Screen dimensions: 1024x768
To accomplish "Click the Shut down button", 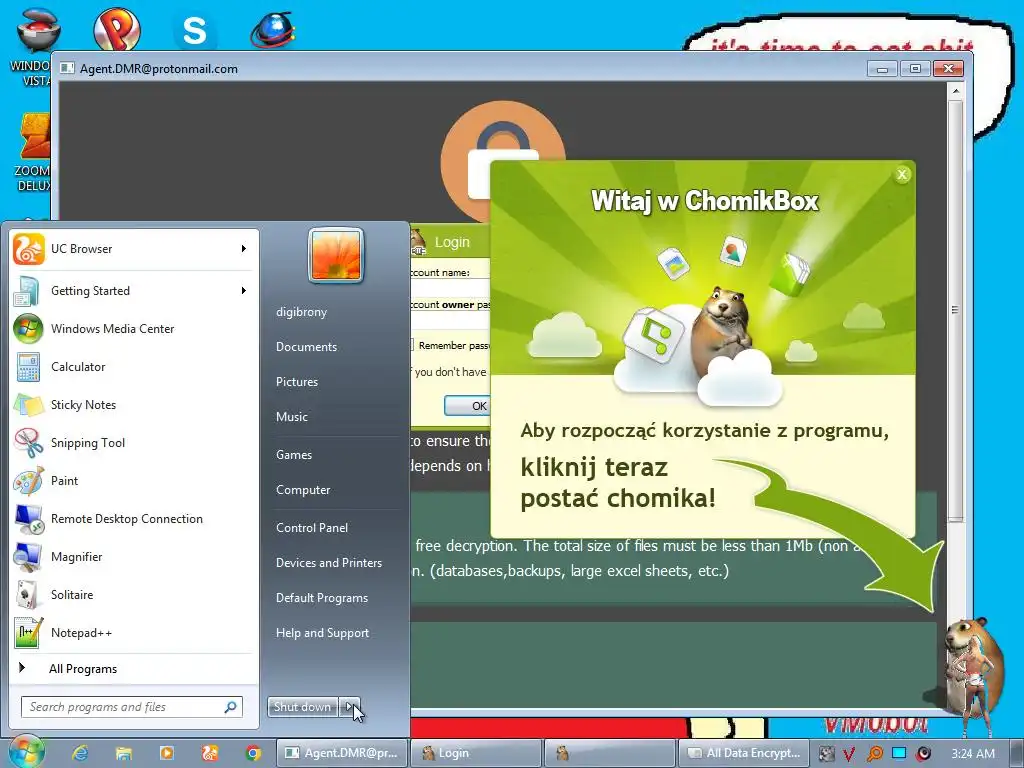I will [302, 707].
